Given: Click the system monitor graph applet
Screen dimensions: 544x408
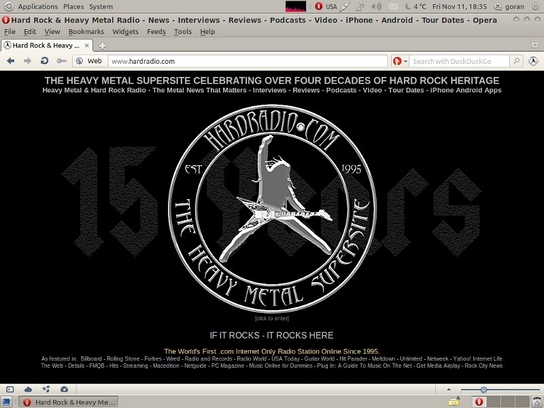Looking at the screenshot, I should [x=296, y=6].
